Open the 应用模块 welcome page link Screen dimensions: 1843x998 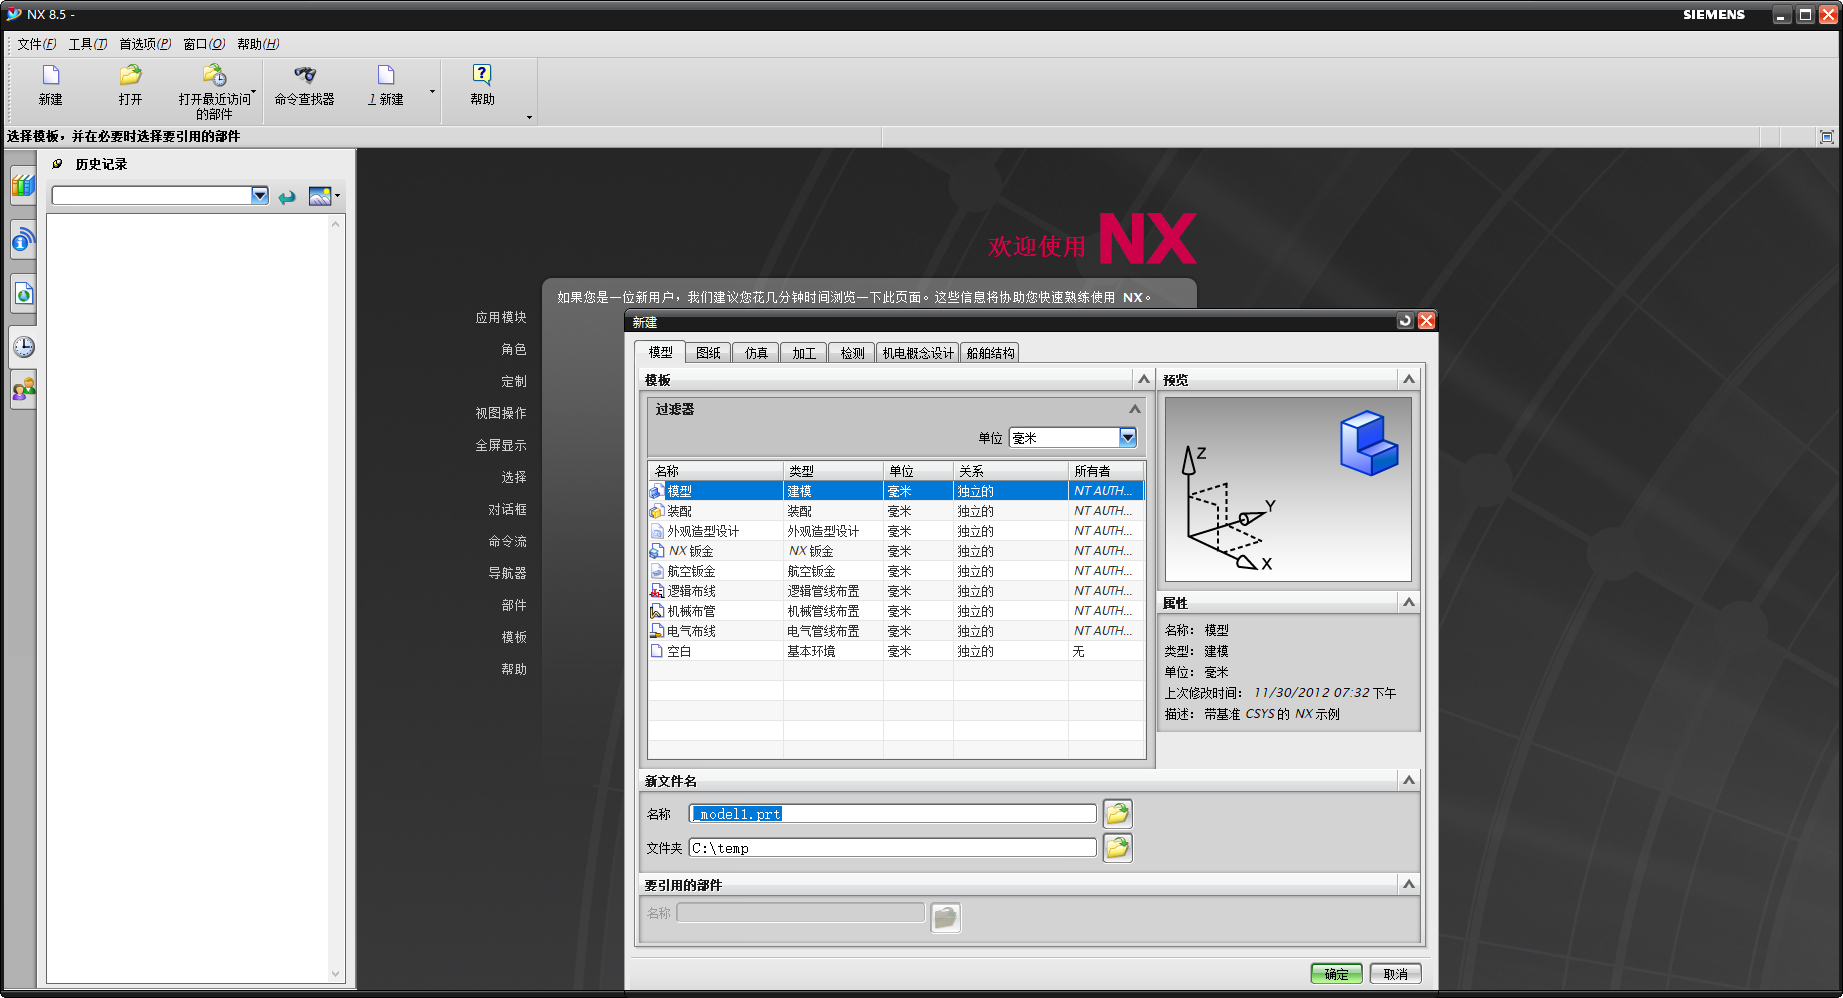[501, 317]
